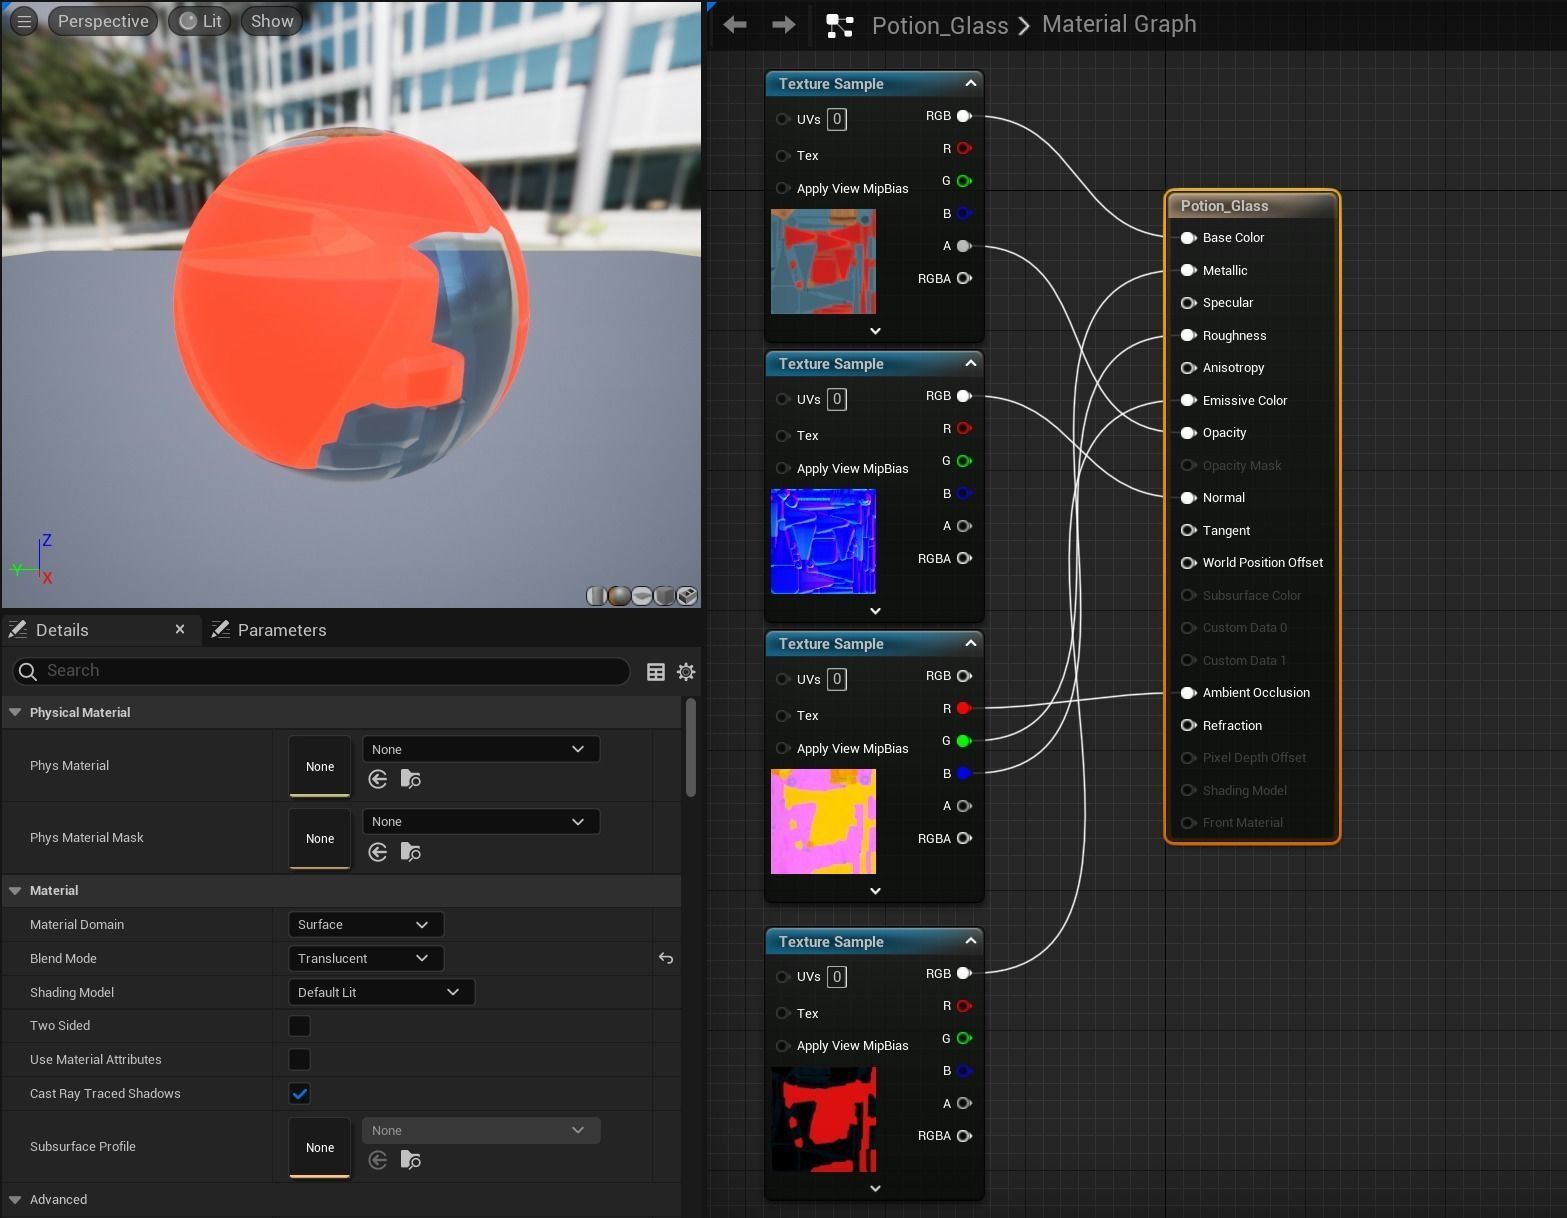The width and height of the screenshot is (1567, 1218).
Task: Open the Shading Model dropdown
Action: point(381,992)
